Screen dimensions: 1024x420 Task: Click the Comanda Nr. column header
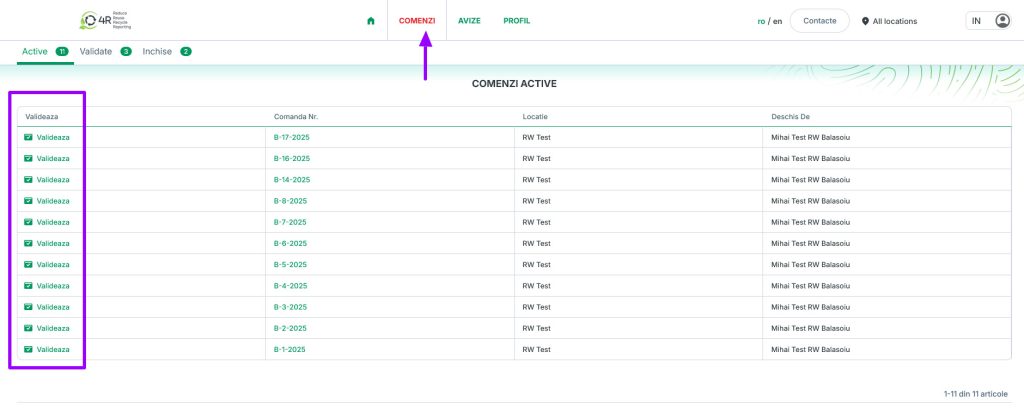296,116
